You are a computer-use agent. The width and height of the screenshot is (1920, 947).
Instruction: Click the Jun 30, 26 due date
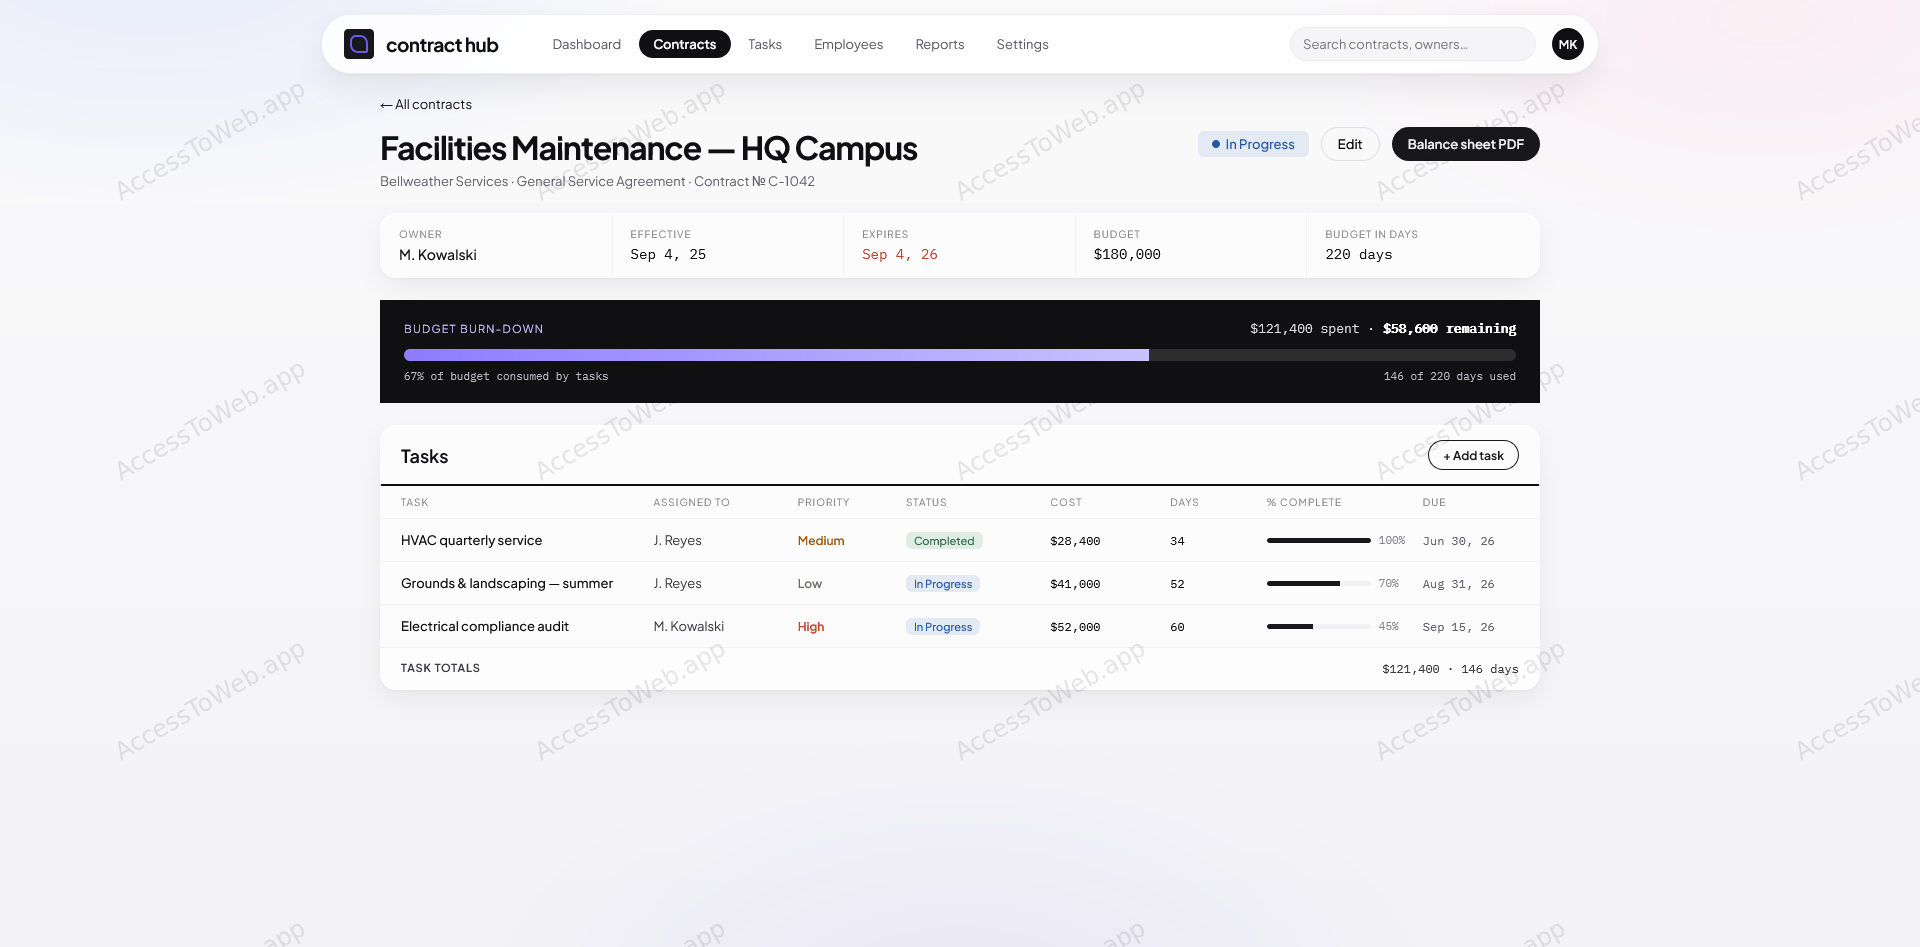[1459, 541]
